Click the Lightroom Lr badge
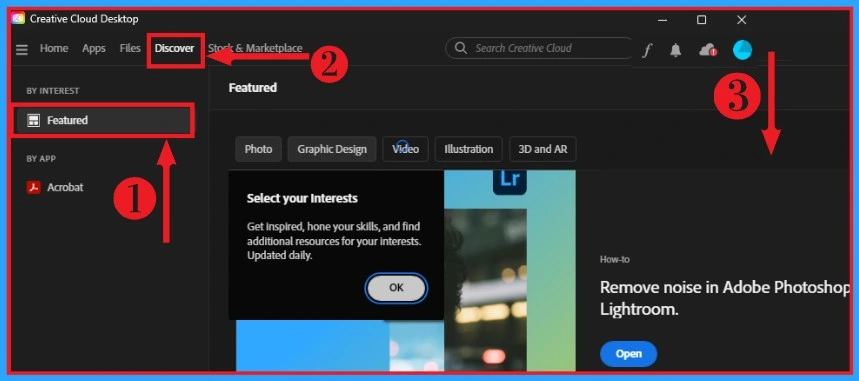The image size is (859, 381). tap(509, 181)
